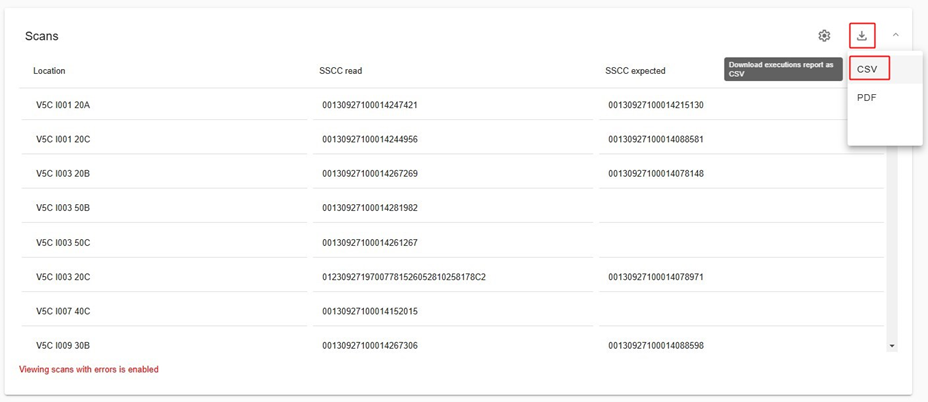928x402 pixels.
Task: Click the scrollbar down arrow
Action: click(892, 345)
